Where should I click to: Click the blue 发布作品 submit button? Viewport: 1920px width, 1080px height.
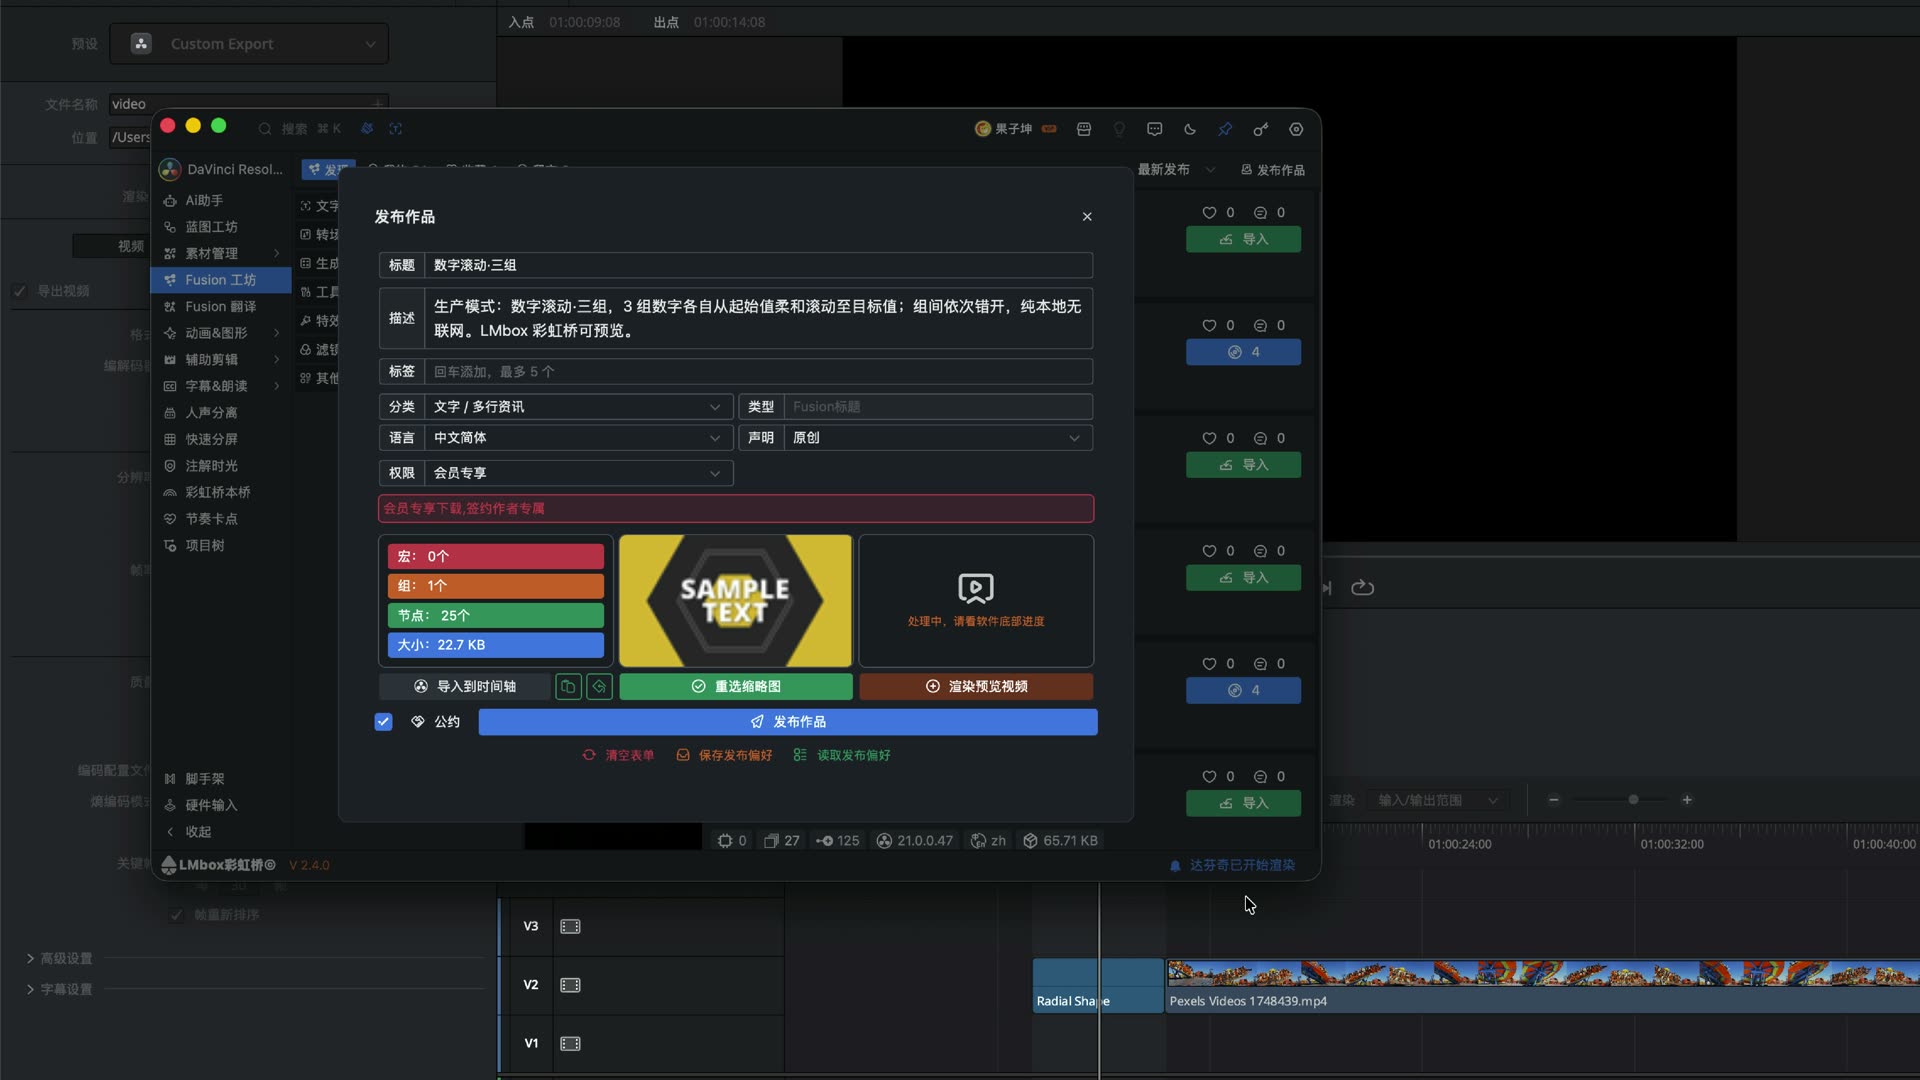pyautogui.click(x=788, y=722)
